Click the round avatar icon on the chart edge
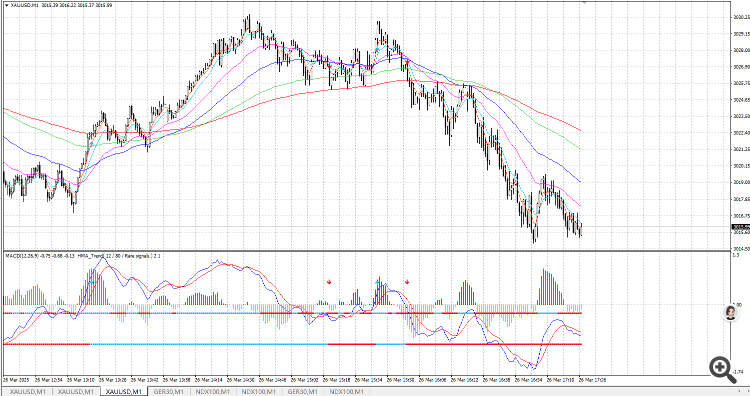This screenshot has height=396, width=750. 730,313
